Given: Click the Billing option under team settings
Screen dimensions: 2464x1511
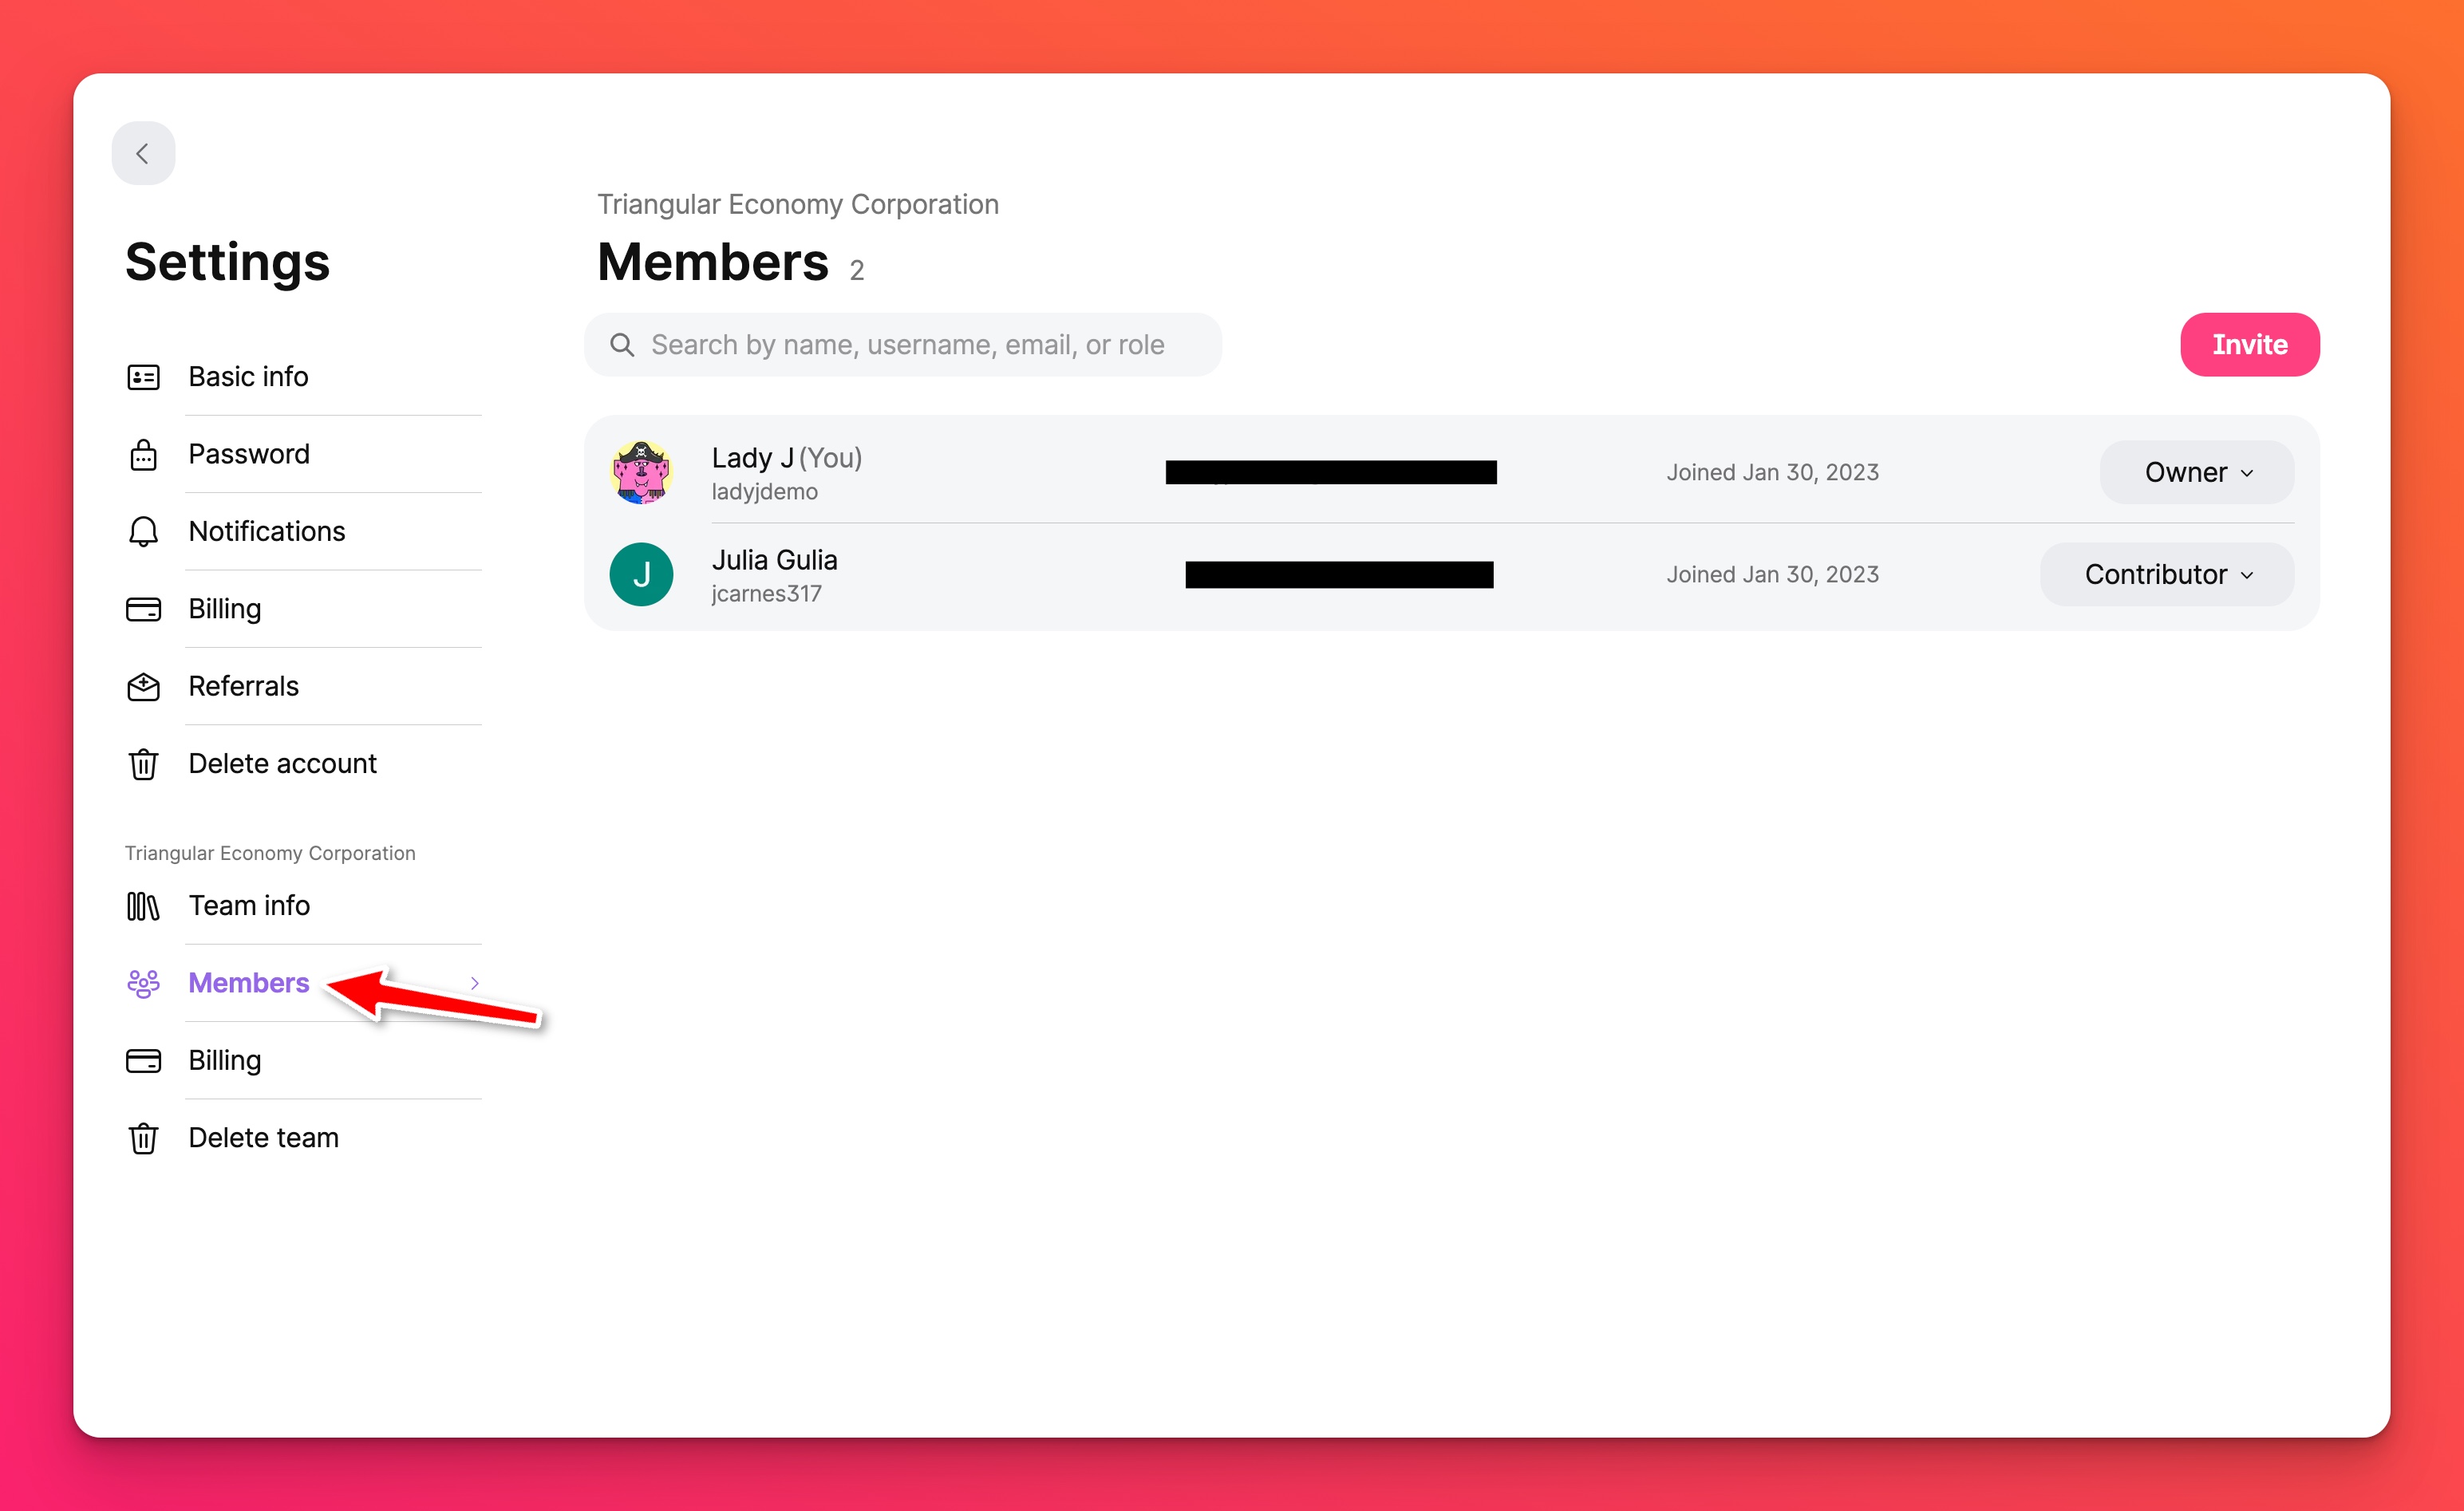Looking at the screenshot, I should pos(225,1059).
